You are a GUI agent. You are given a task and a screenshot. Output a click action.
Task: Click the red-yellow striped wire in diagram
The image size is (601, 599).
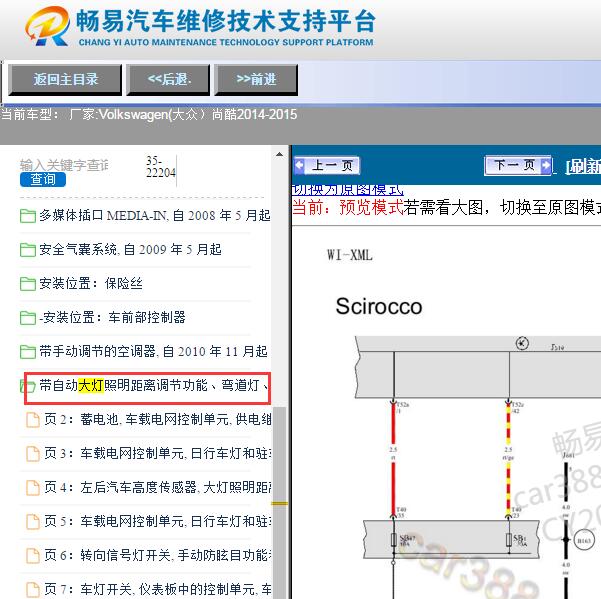click(x=509, y=460)
